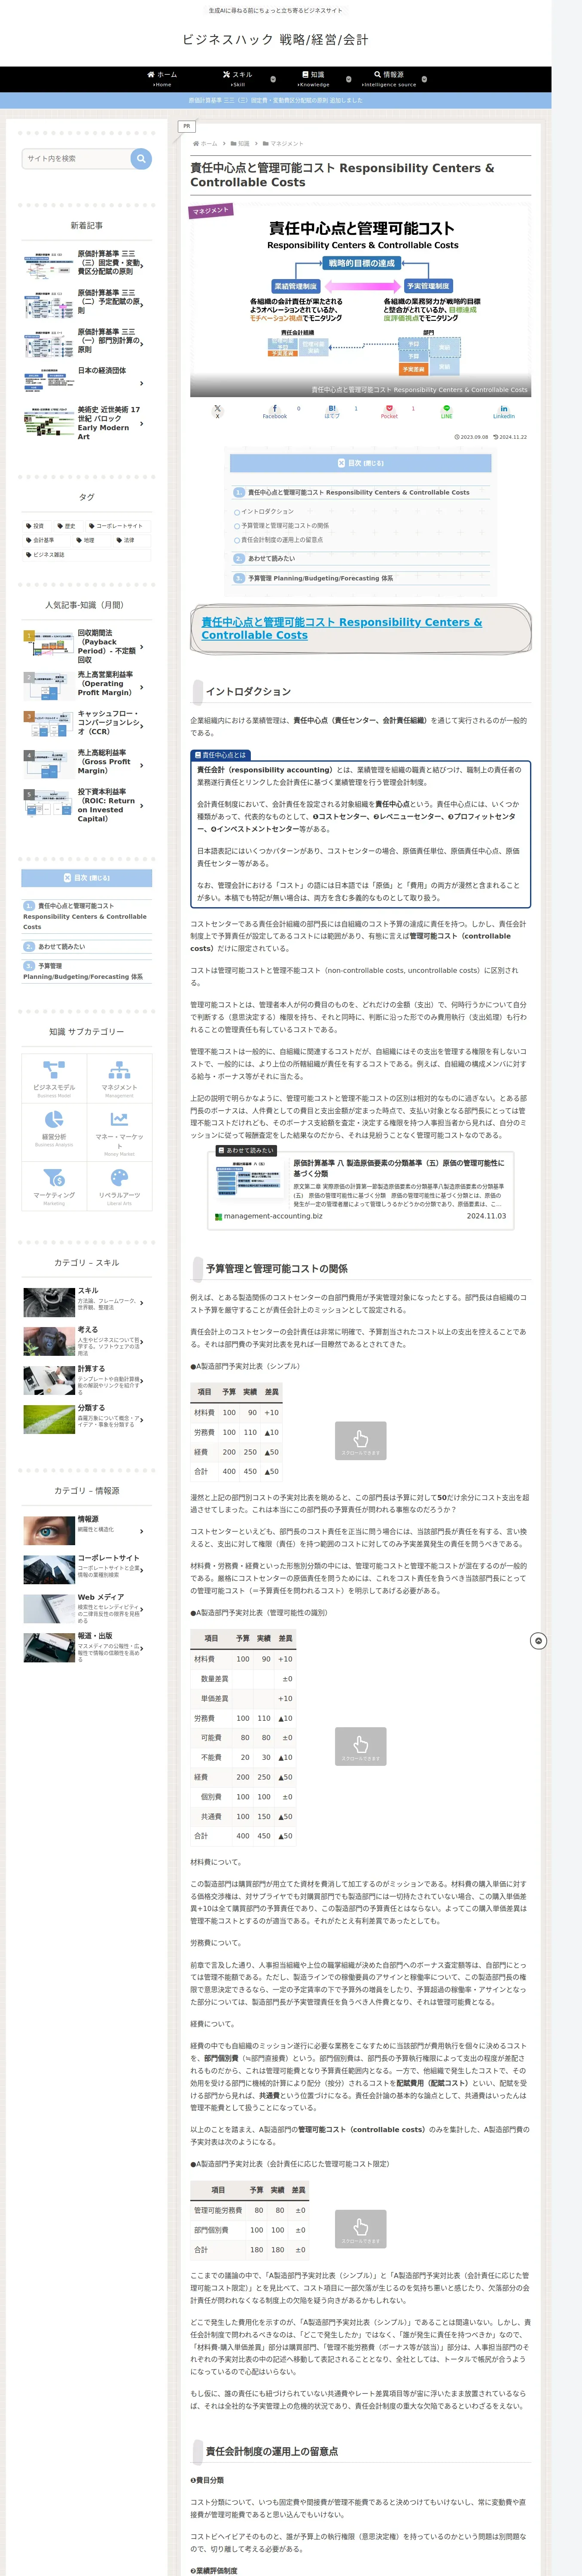Click 責任中心点と管理可能コスト heading link
This screenshot has width=582, height=2576.
pyautogui.click(x=341, y=628)
